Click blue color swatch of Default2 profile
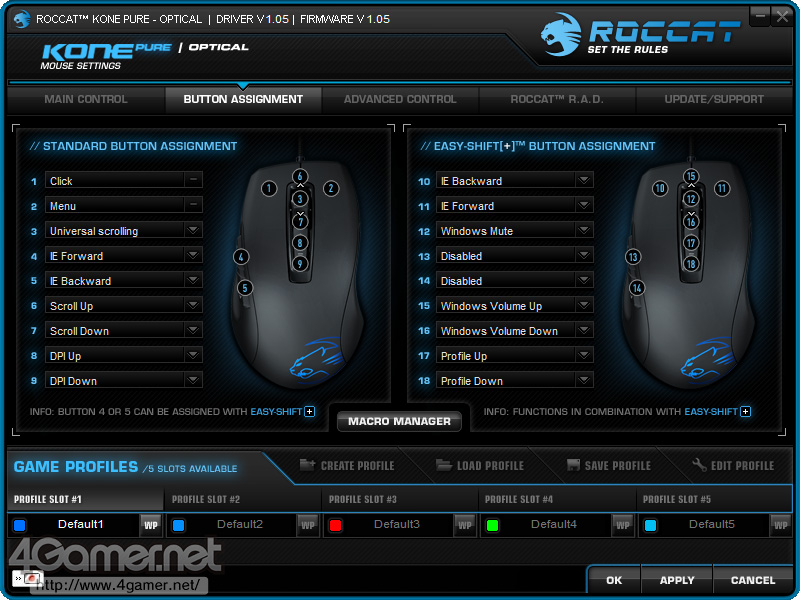 click(178, 525)
